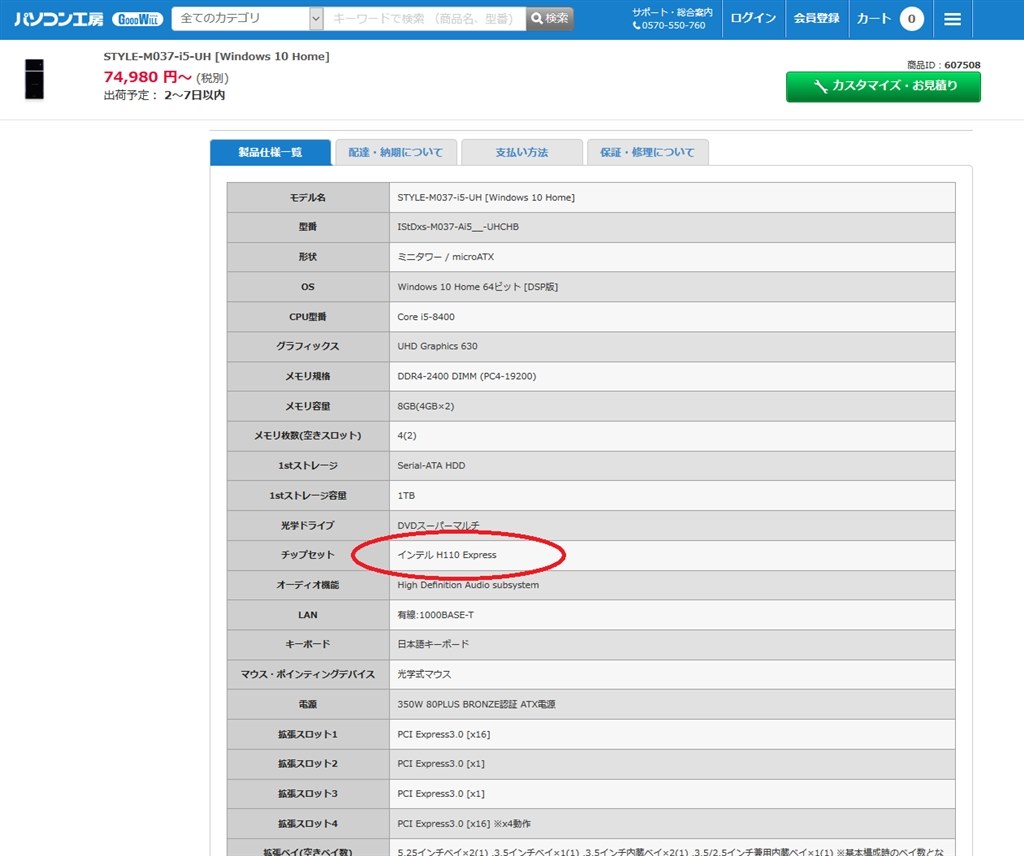Click the 商品ID 607508 text
The height and width of the screenshot is (856, 1024).
944,65
